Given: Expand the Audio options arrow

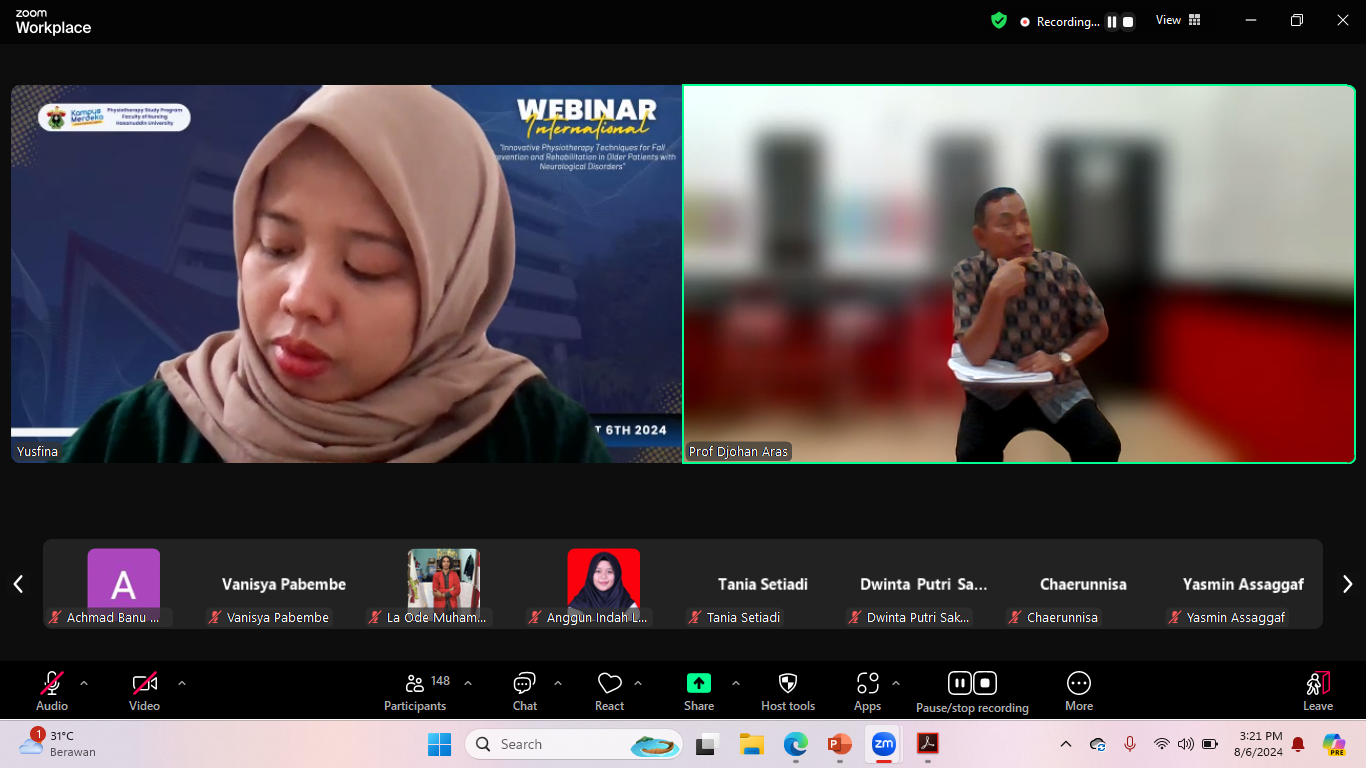Looking at the screenshot, I should tap(84, 683).
